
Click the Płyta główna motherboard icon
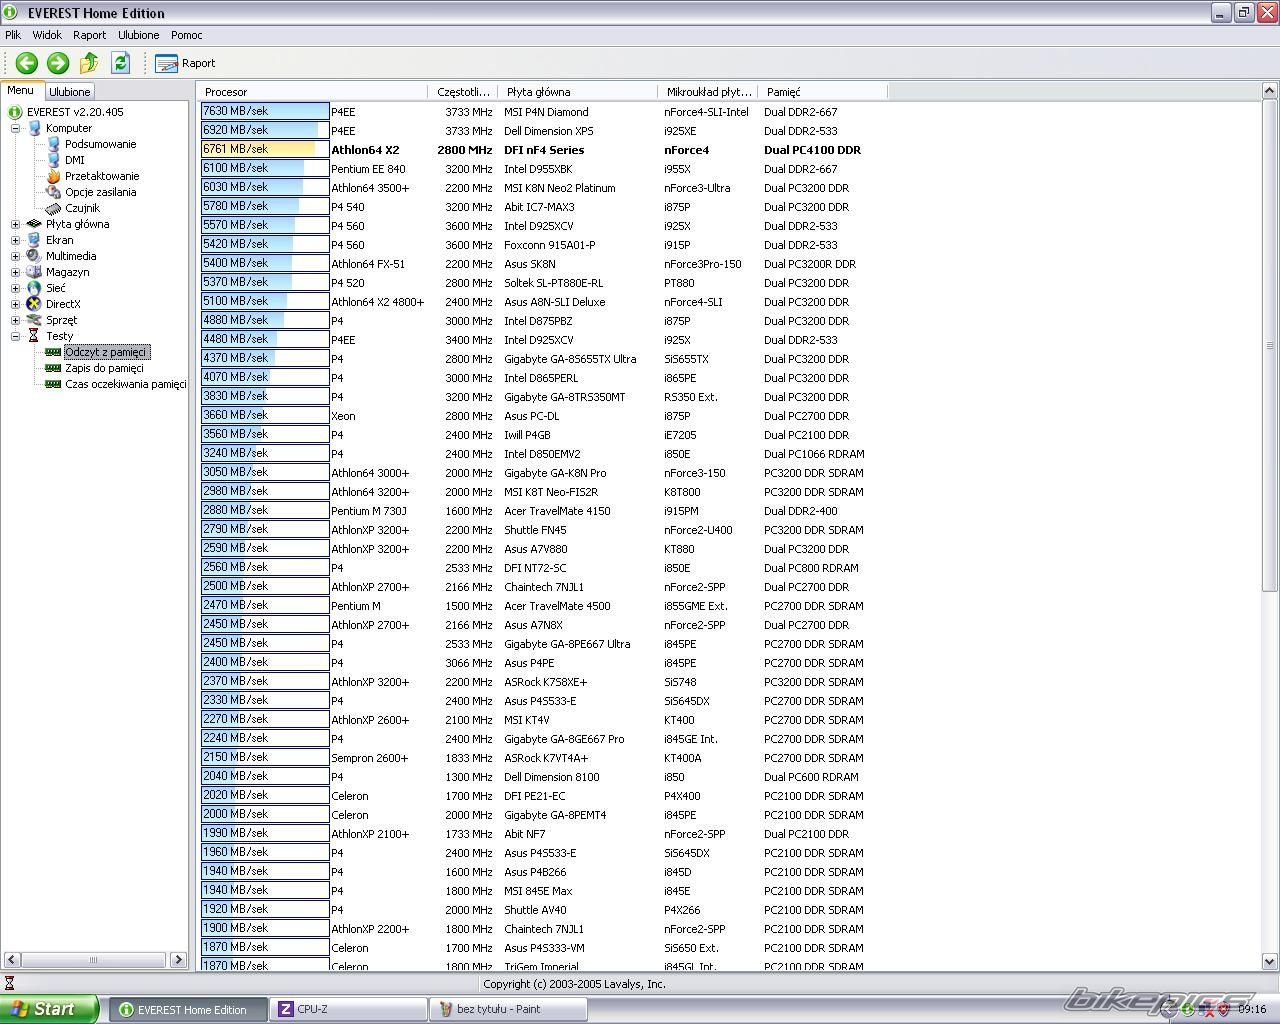35,224
